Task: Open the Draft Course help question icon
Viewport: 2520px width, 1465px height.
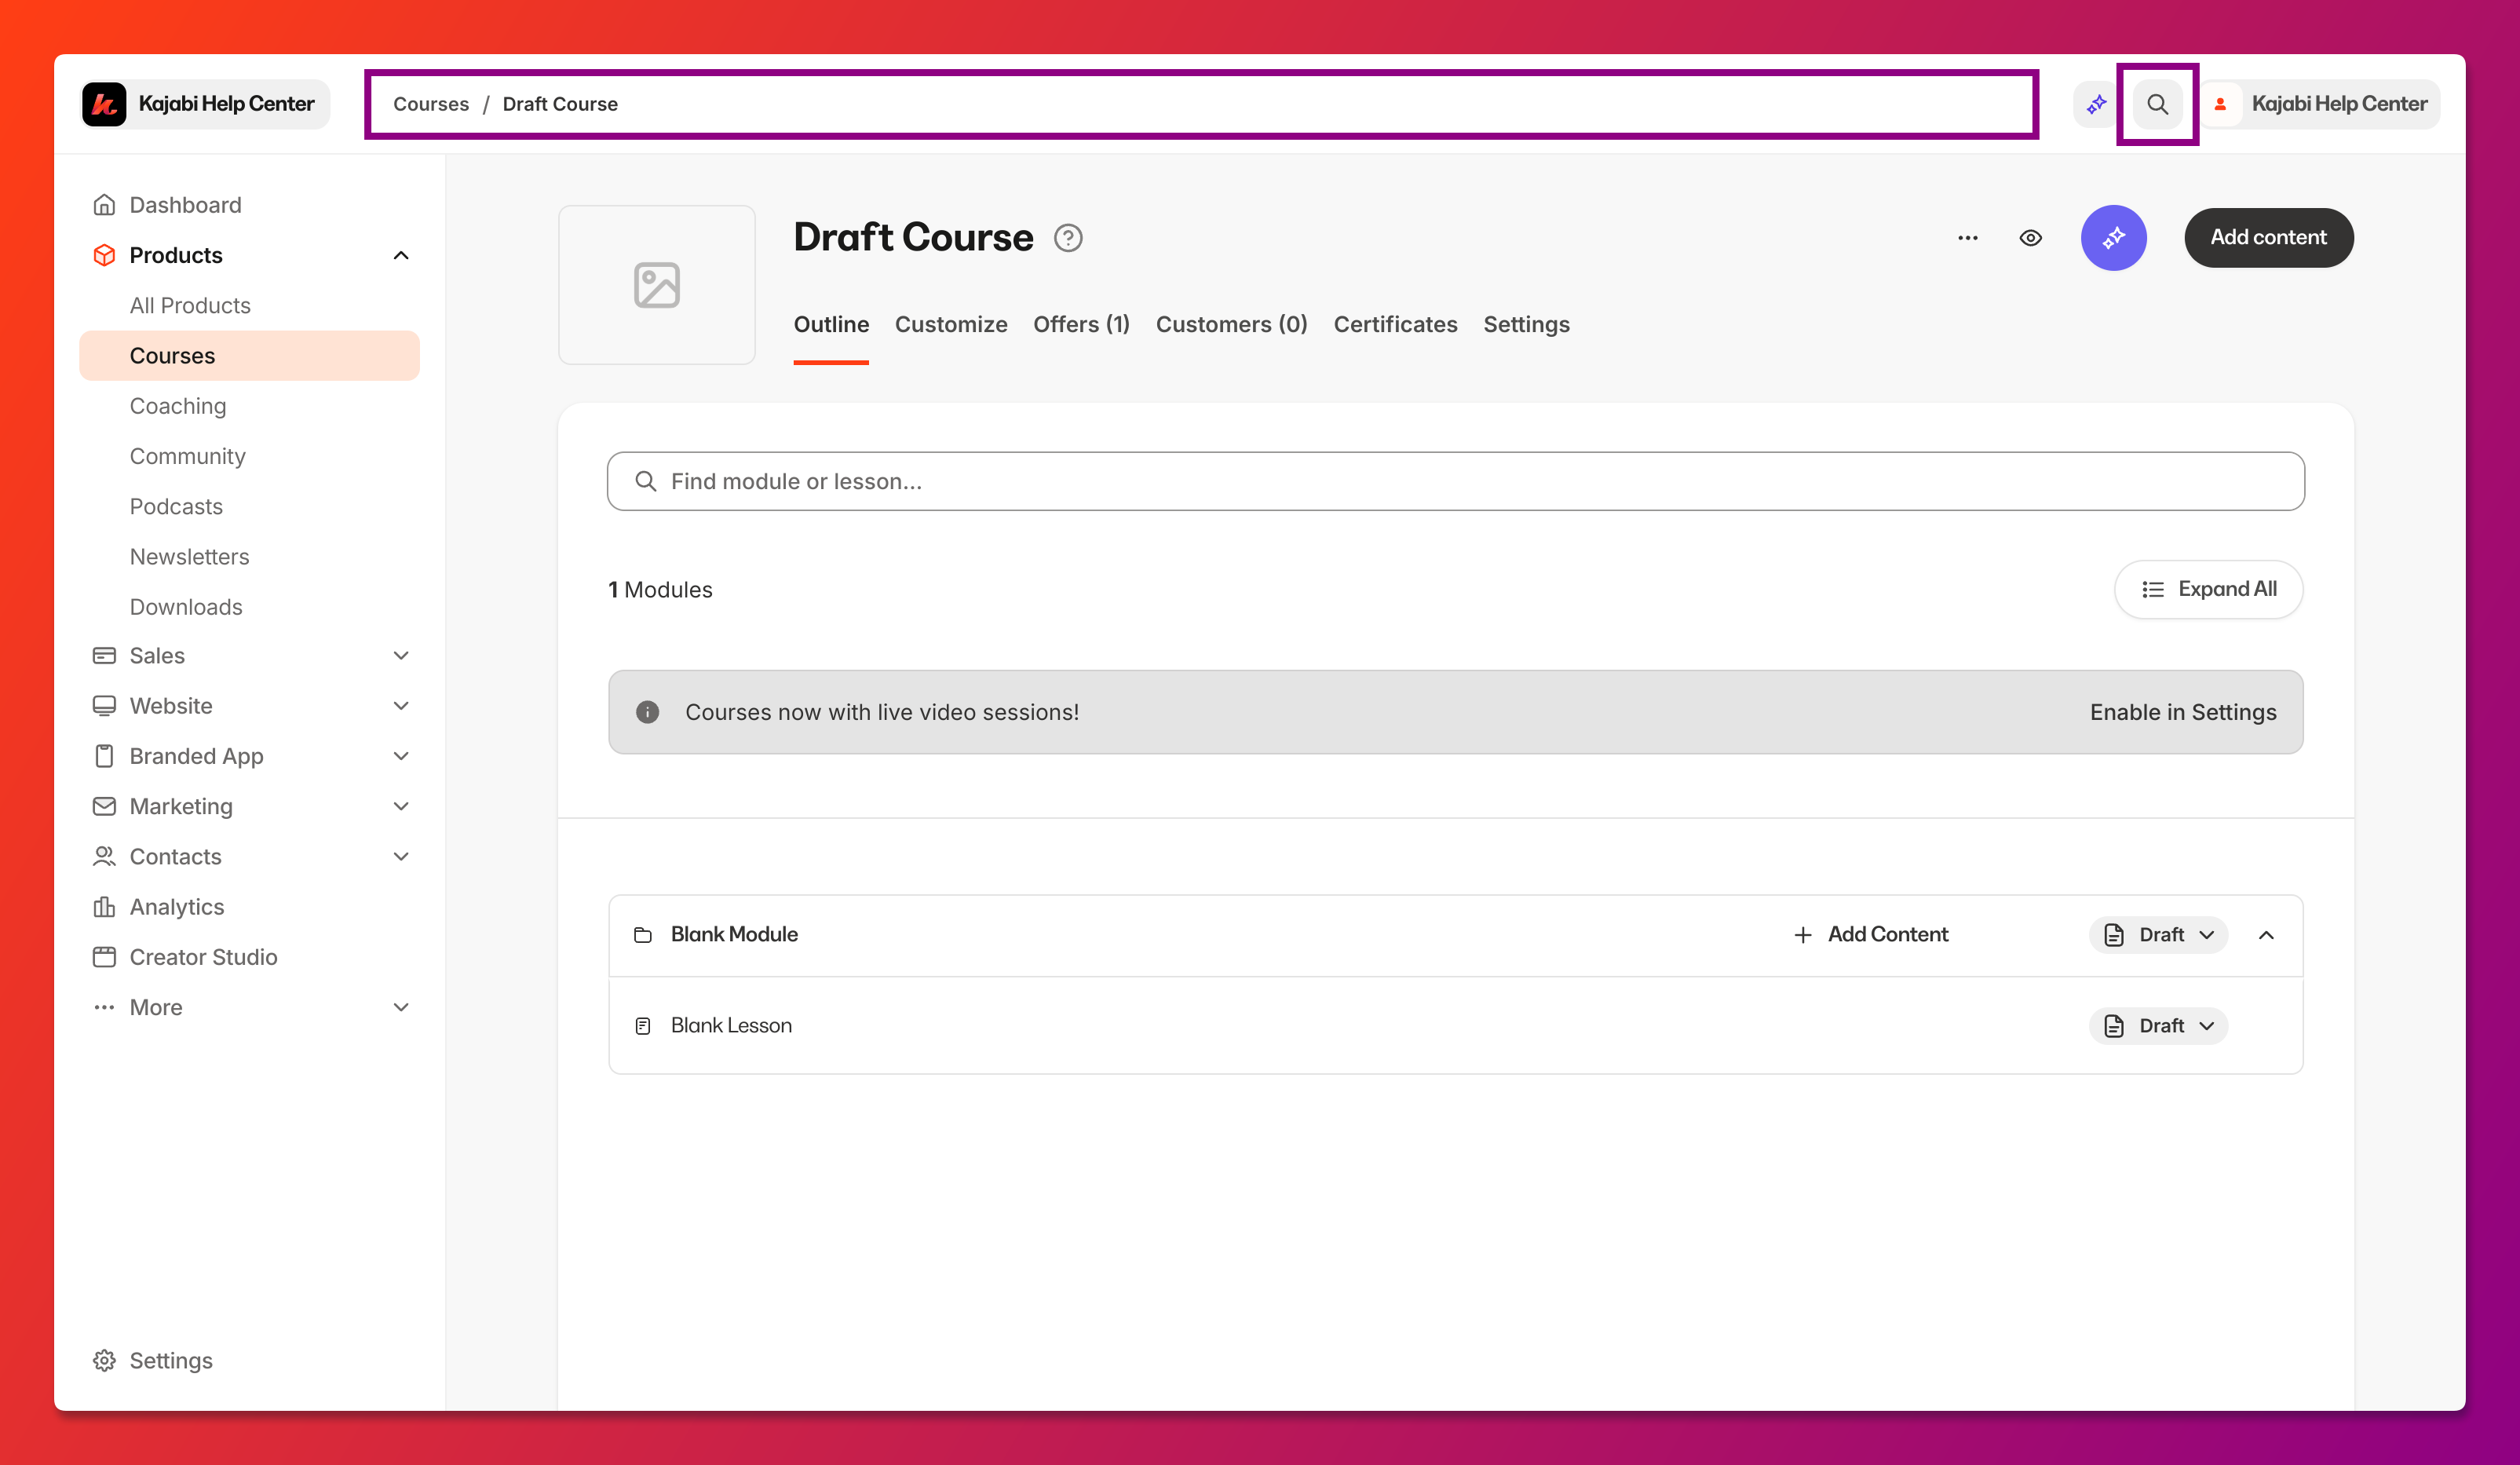Action: click(1068, 238)
